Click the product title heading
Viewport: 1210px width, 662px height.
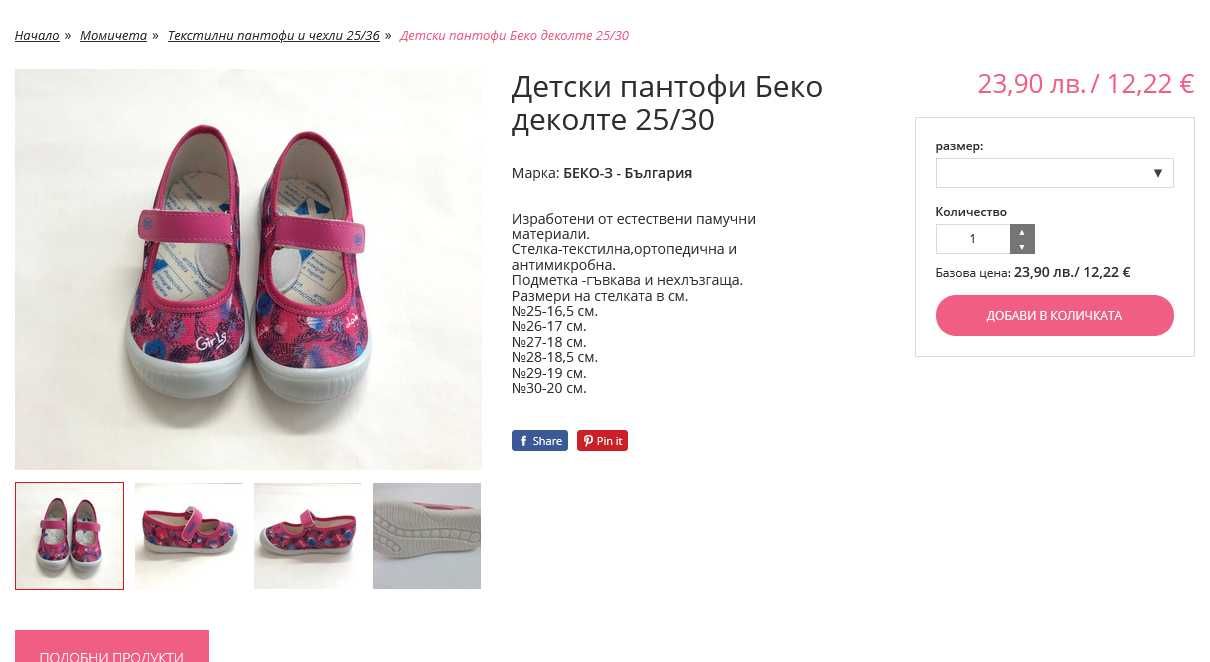click(667, 103)
